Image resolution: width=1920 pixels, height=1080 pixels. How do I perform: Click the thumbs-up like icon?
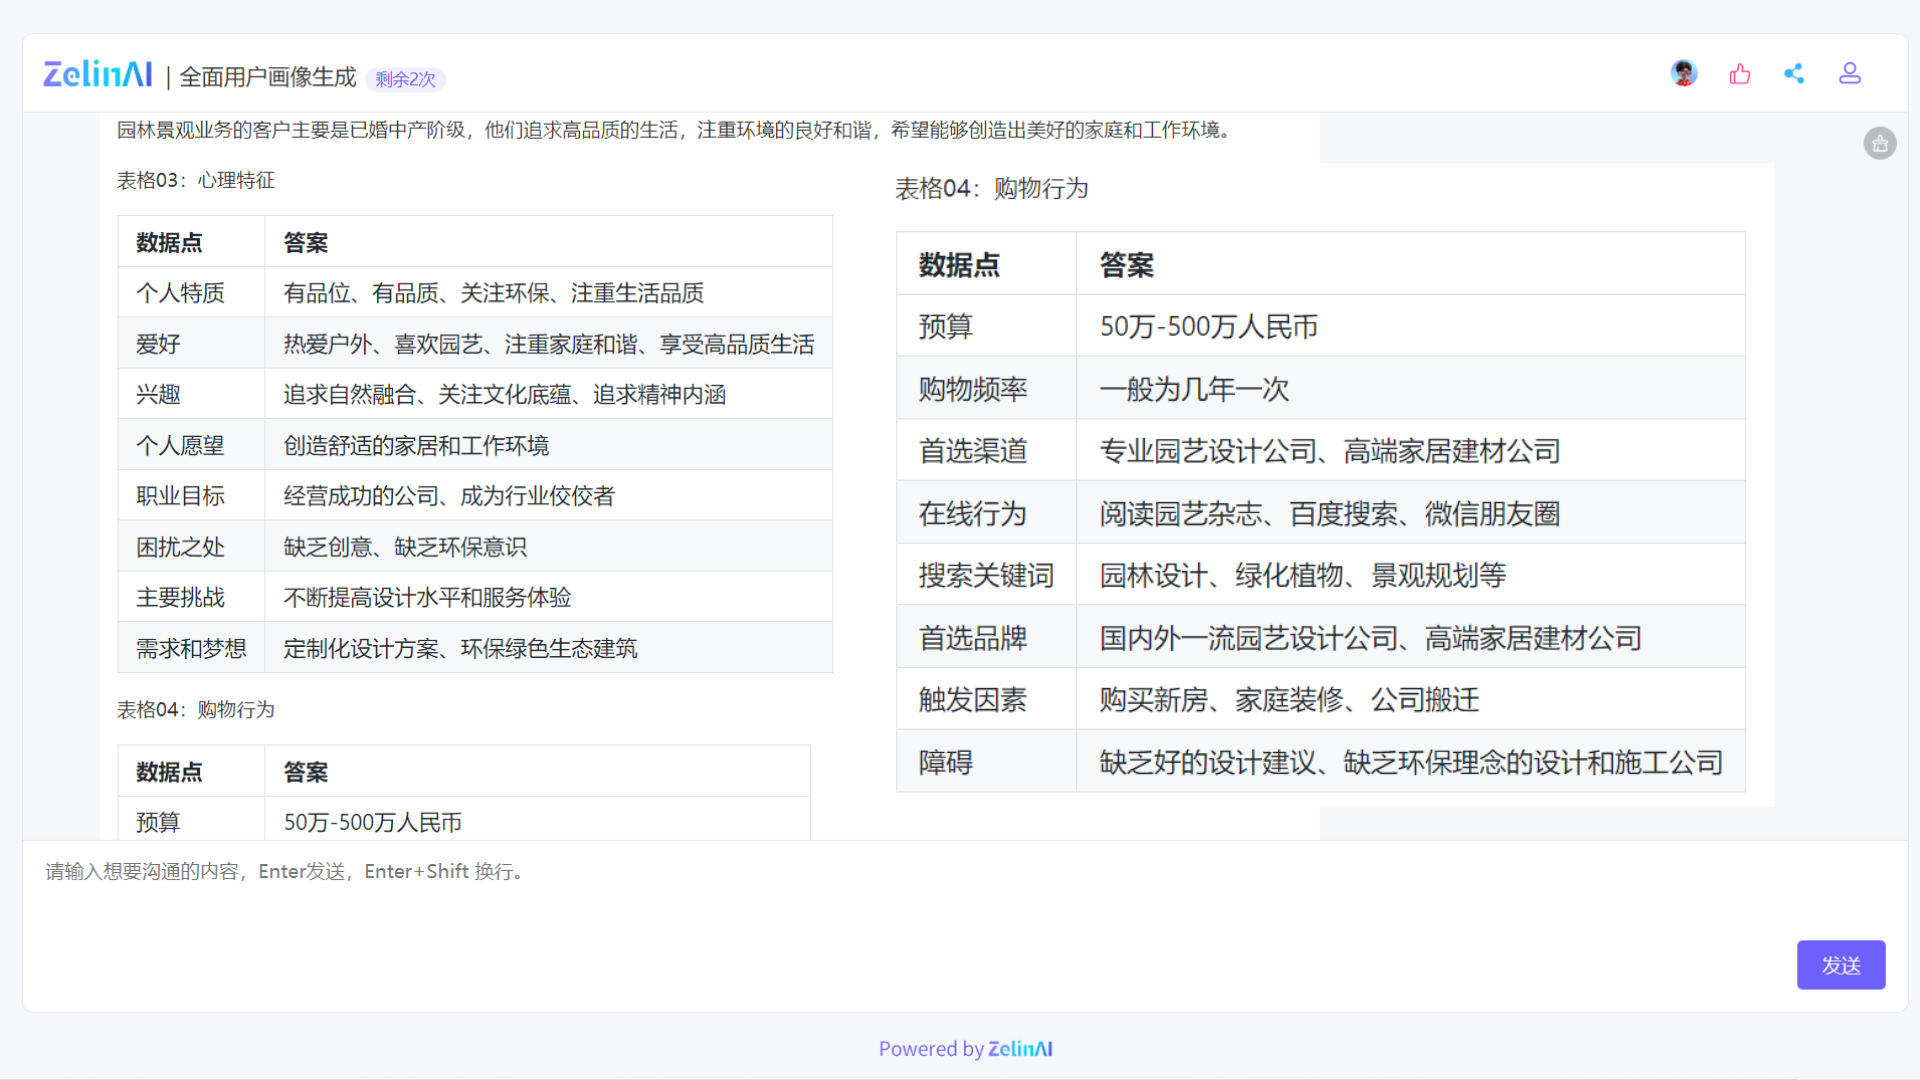1740,74
